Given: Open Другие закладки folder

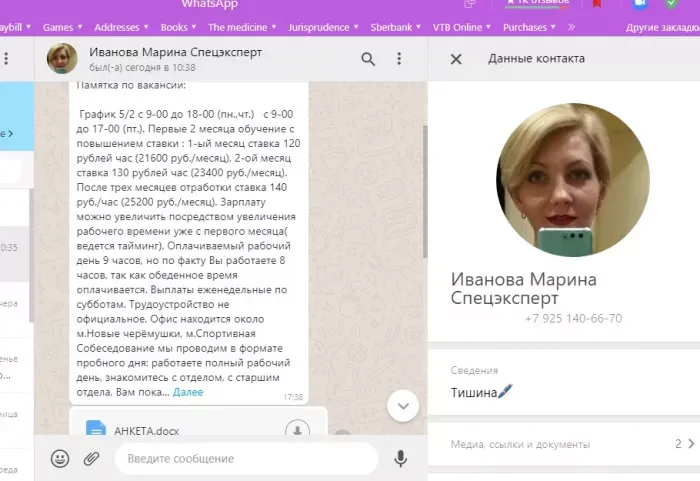Looking at the screenshot, I should 662,27.
